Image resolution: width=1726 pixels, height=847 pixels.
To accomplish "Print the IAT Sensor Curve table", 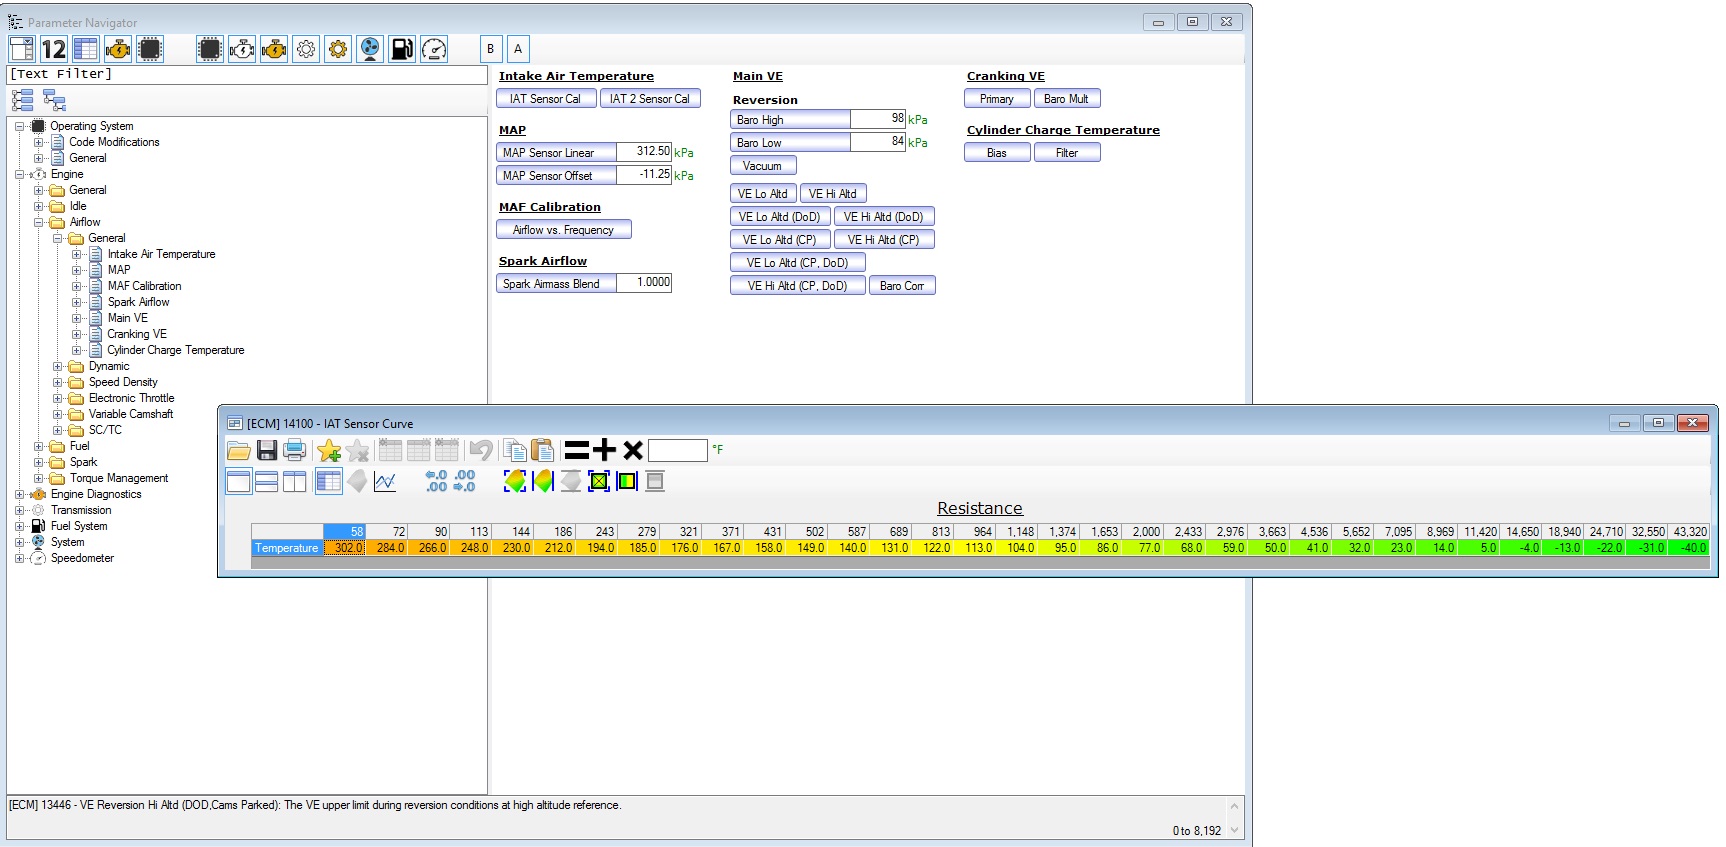I will (x=295, y=450).
